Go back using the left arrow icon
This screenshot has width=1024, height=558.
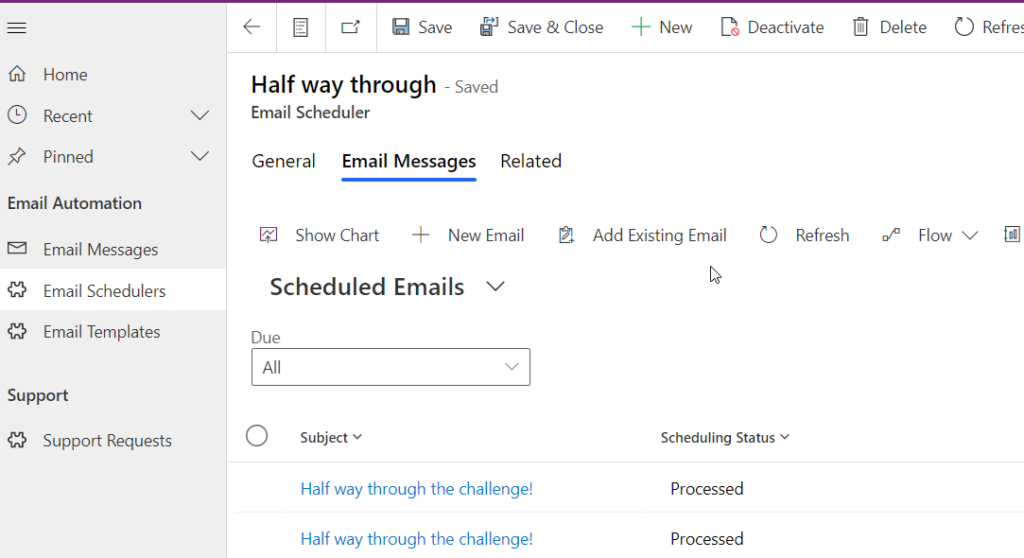[x=251, y=27]
